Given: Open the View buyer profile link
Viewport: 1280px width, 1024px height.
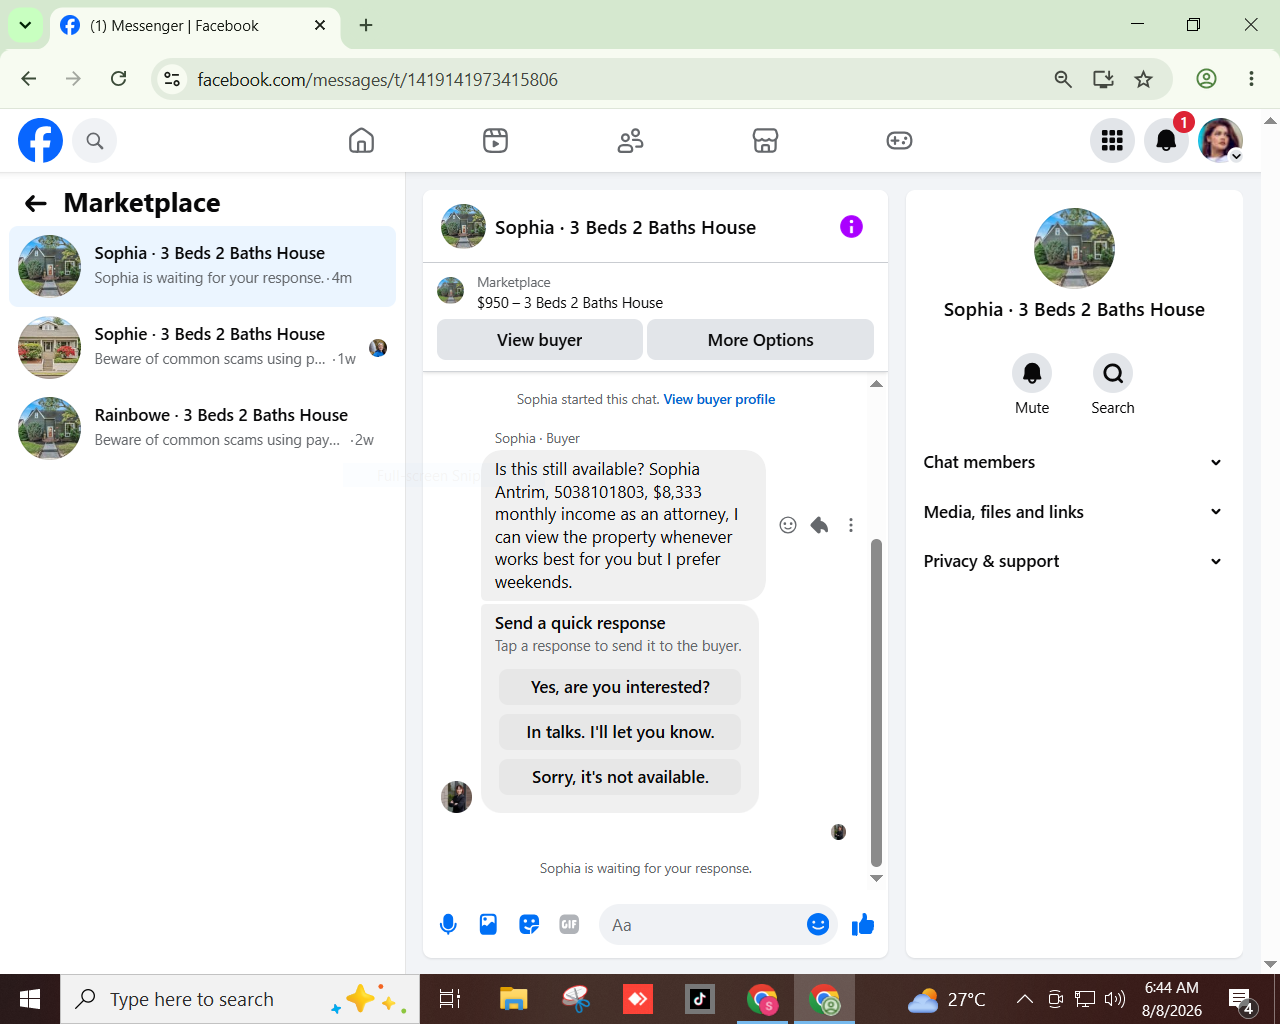Looking at the screenshot, I should [x=719, y=399].
